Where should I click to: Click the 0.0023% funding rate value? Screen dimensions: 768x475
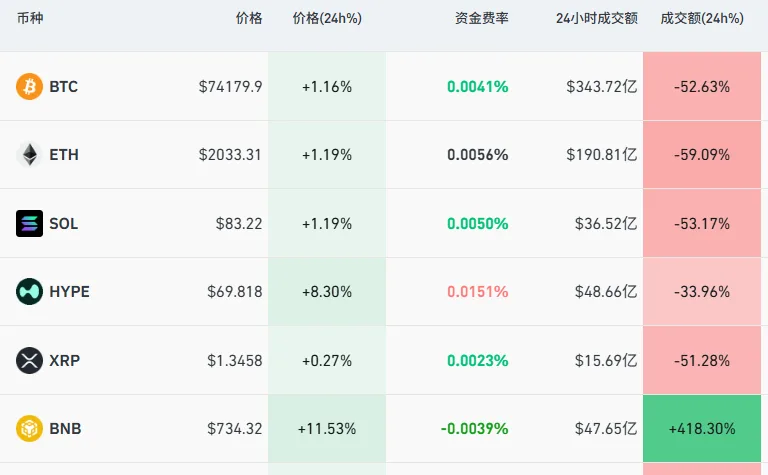click(478, 360)
